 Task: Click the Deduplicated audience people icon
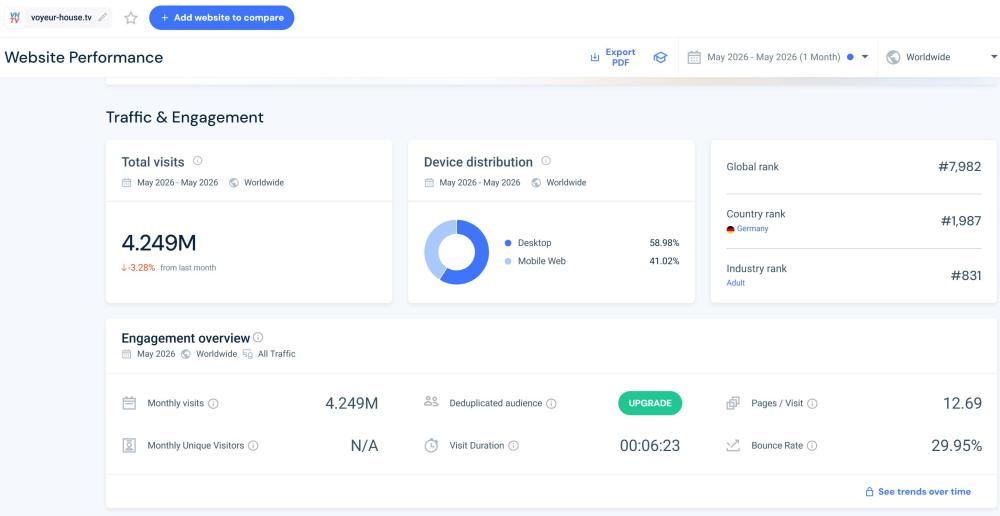[431, 401]
